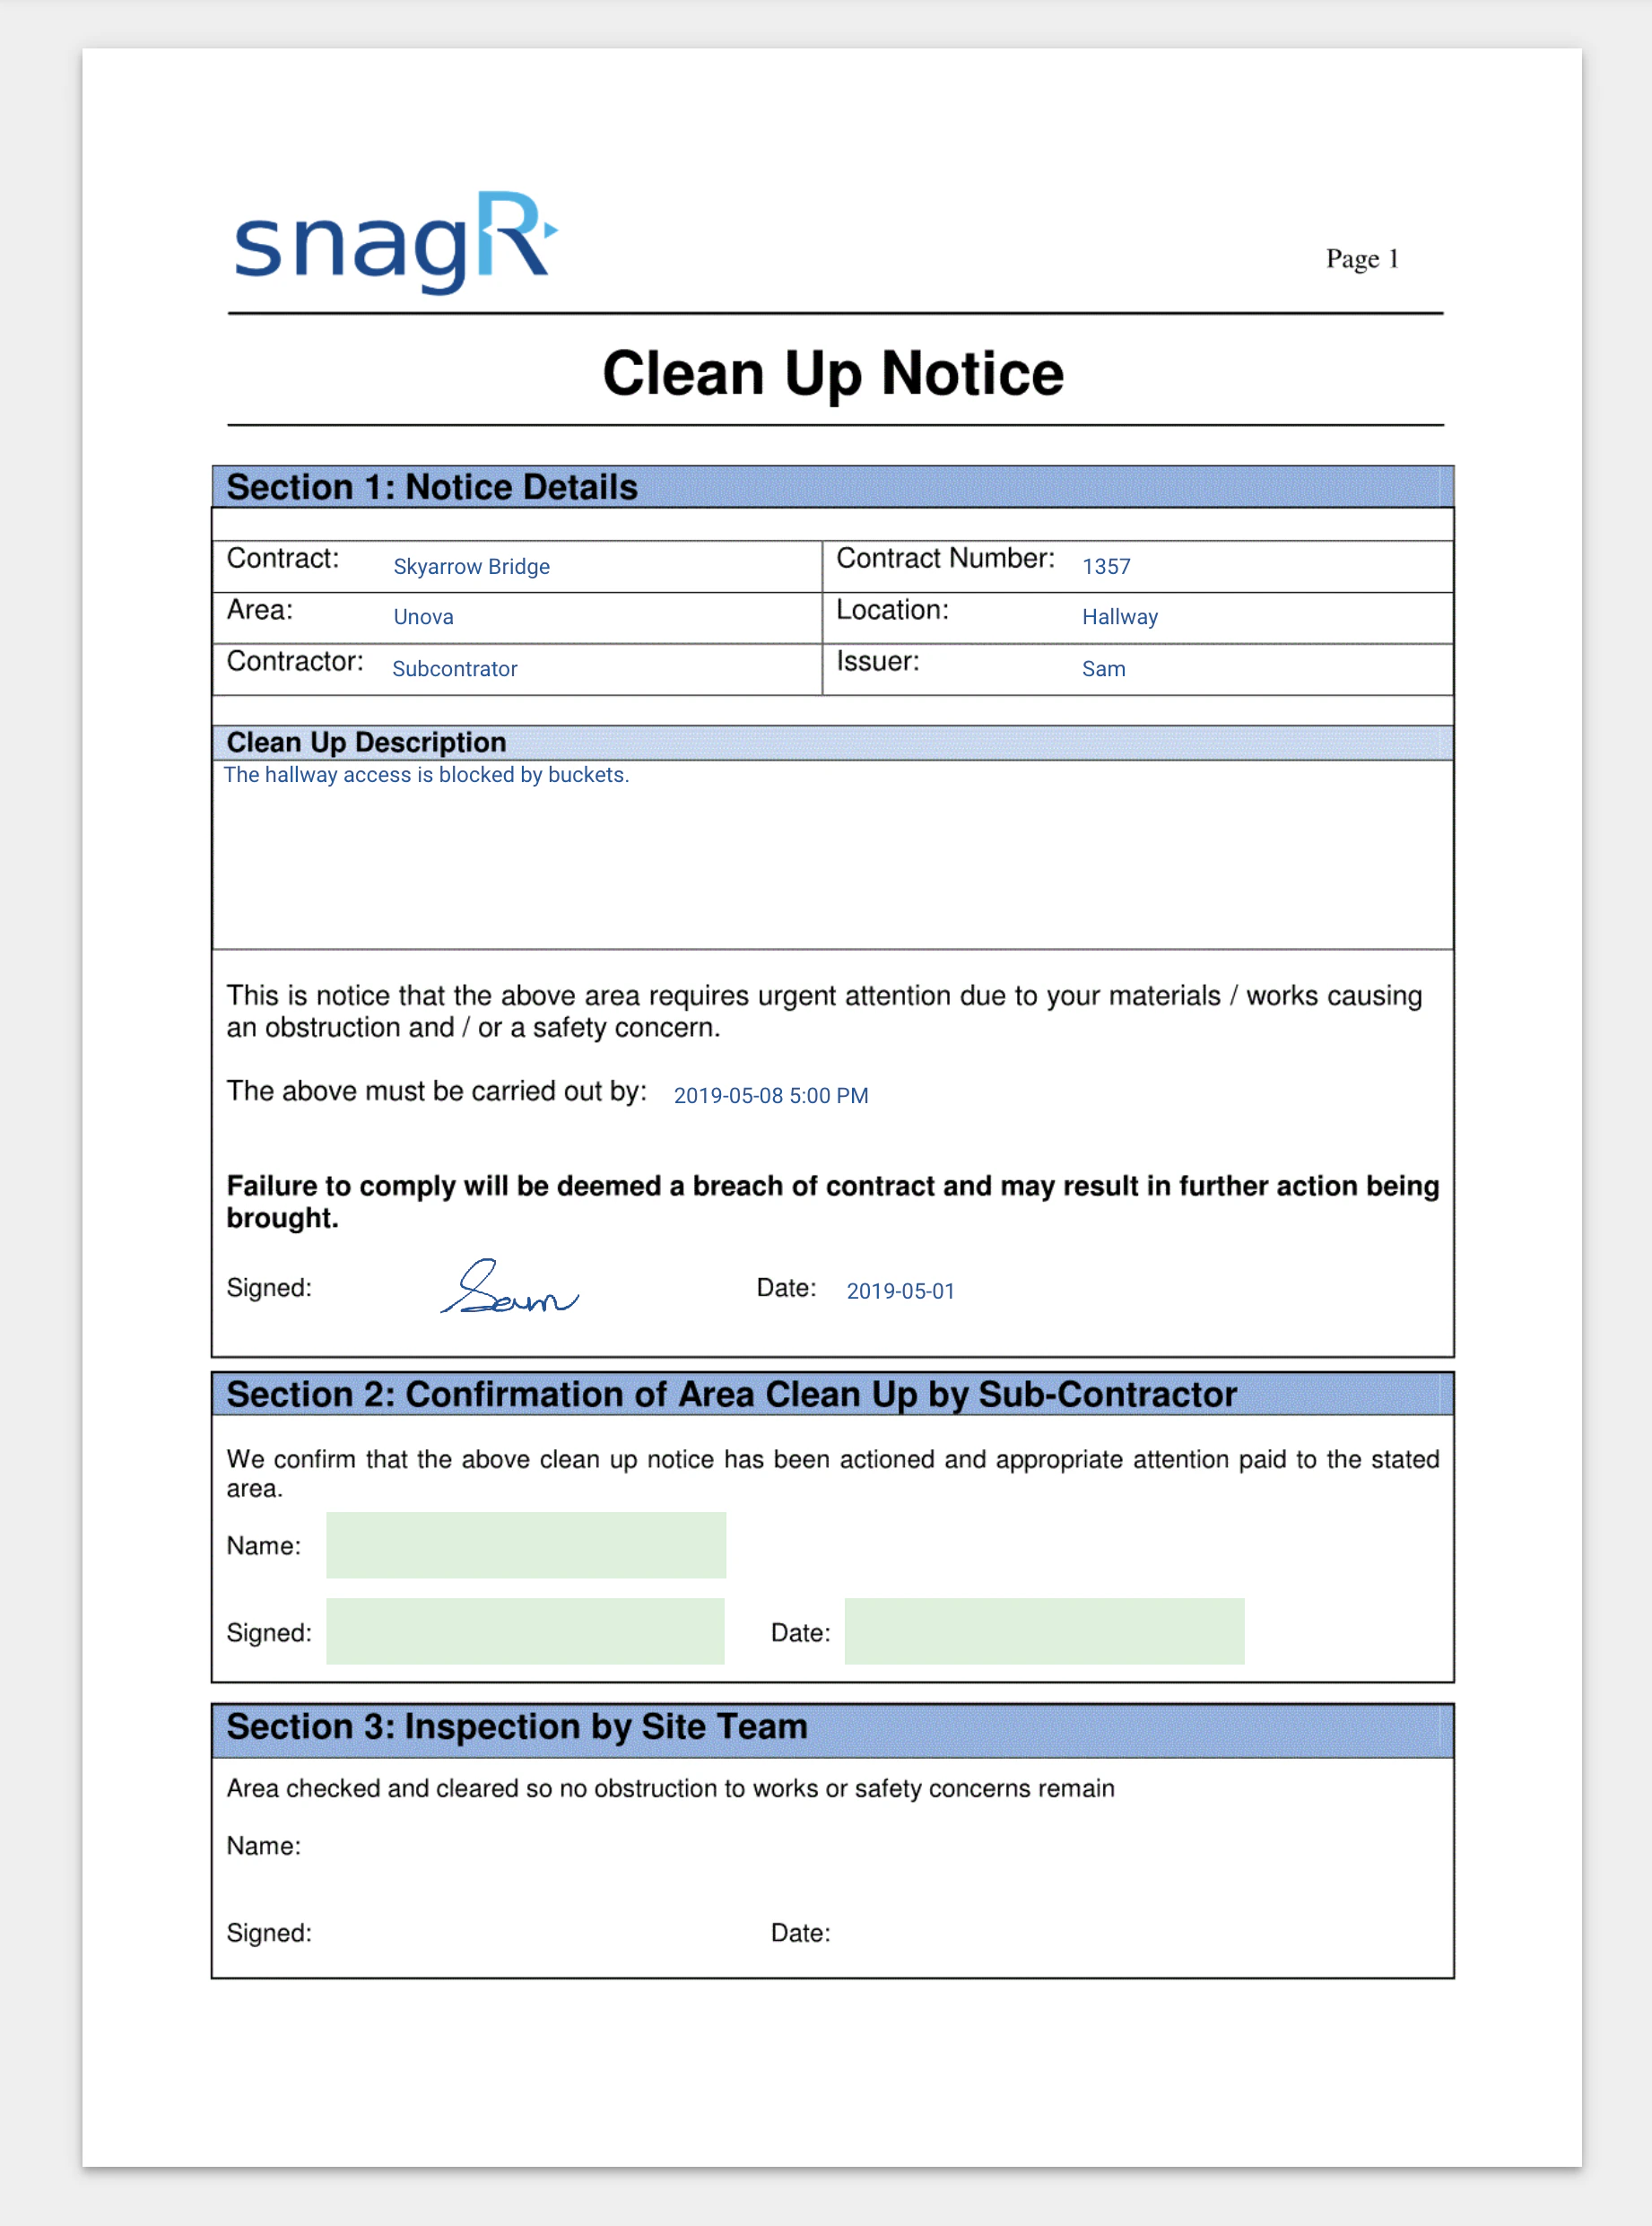Screen dimensions: 1652x2226
Task: Click the Section 2 confirmation header
Action: point(732,1394)
